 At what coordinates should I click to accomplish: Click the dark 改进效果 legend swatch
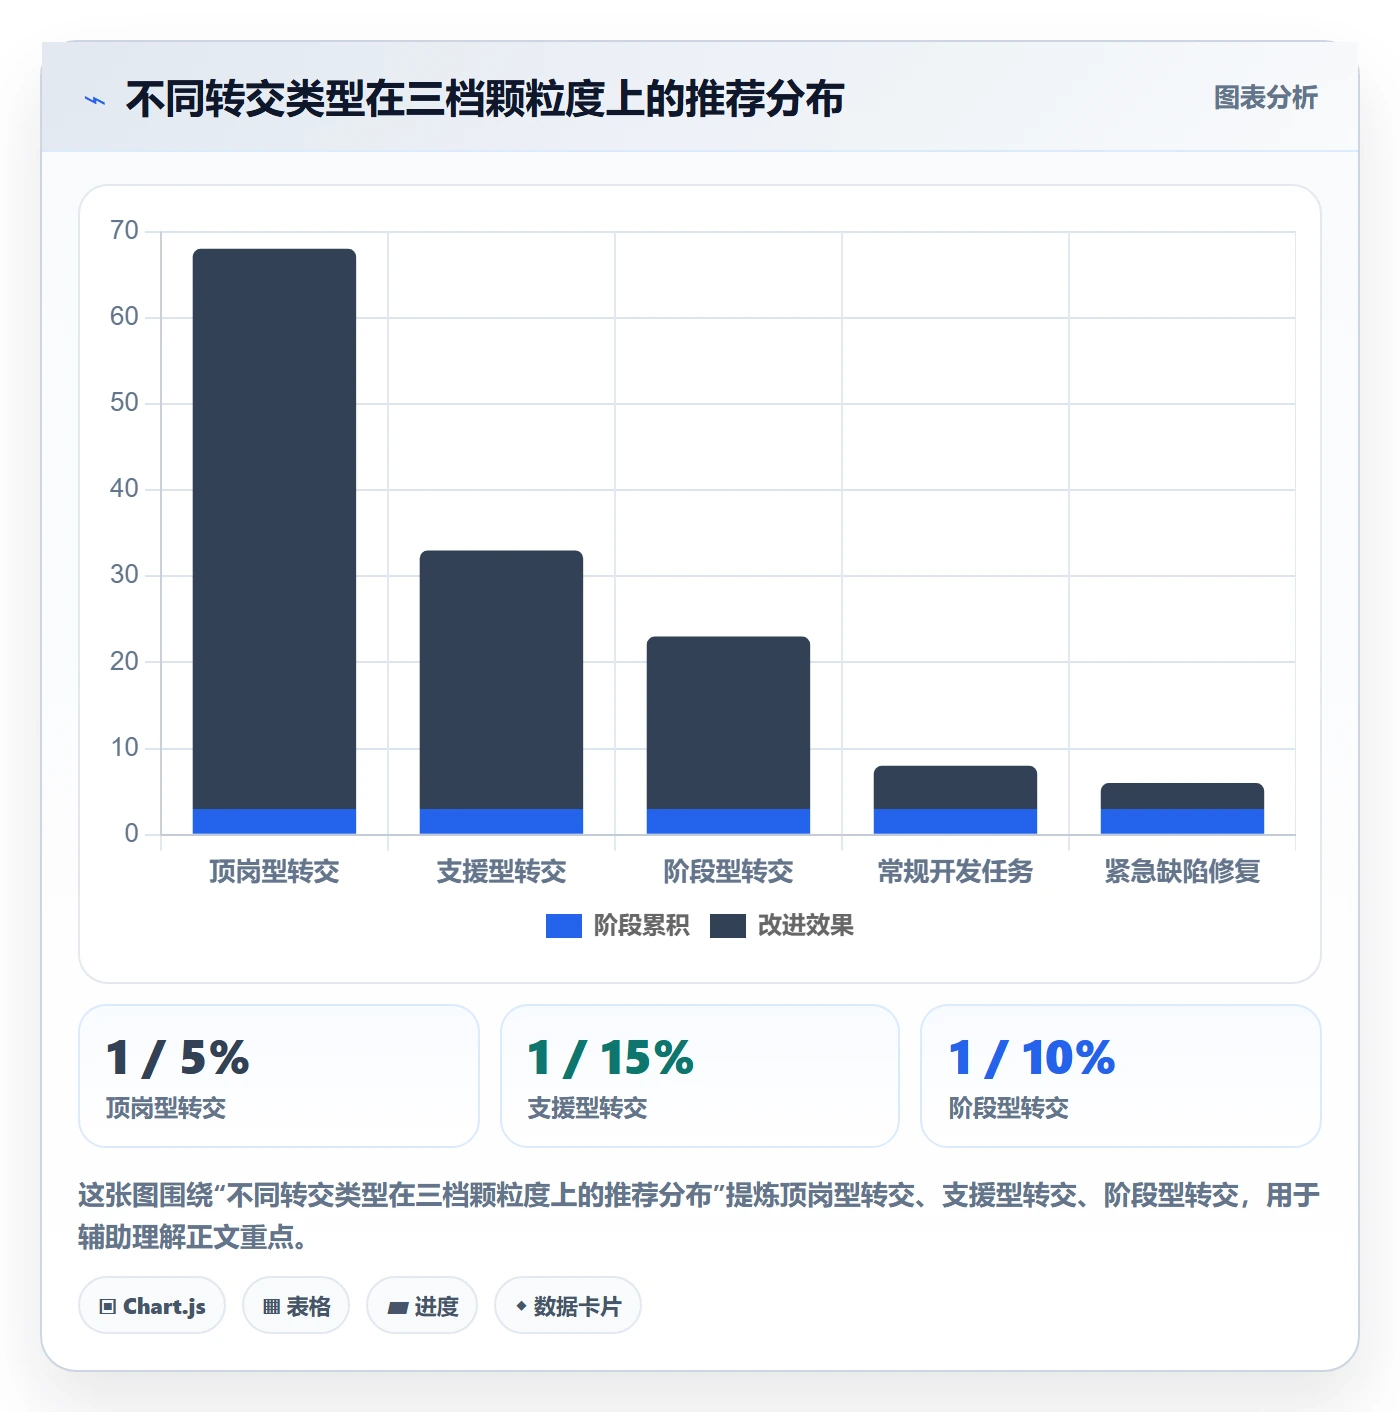728,926
